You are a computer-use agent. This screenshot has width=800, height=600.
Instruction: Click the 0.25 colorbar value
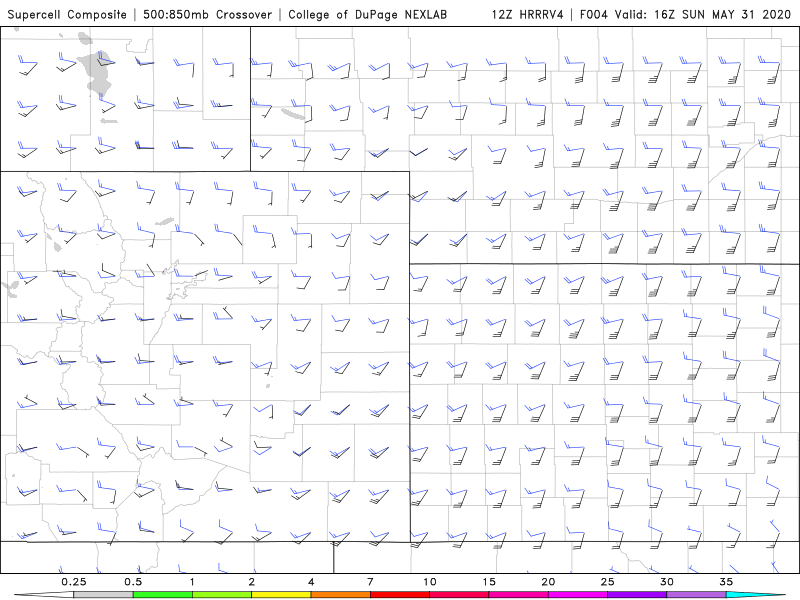[73, 582]
